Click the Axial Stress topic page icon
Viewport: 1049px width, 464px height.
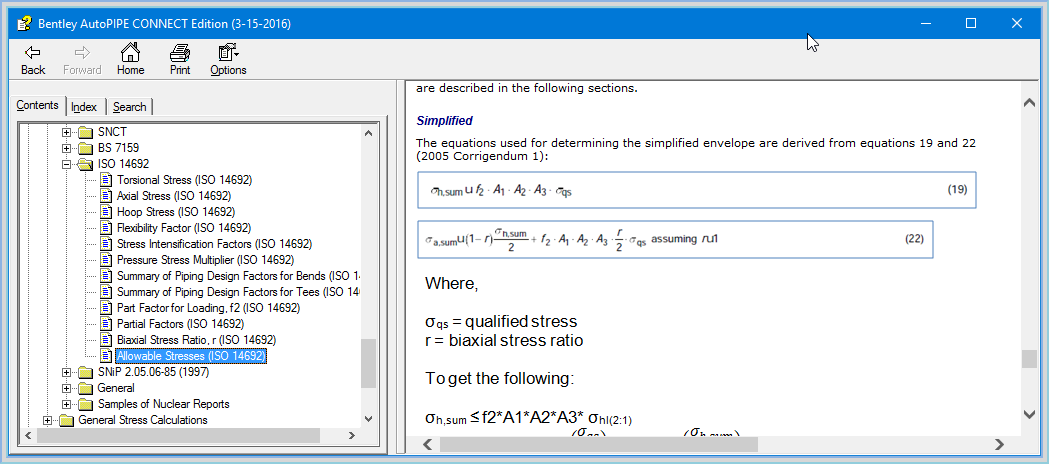[106, 196]
